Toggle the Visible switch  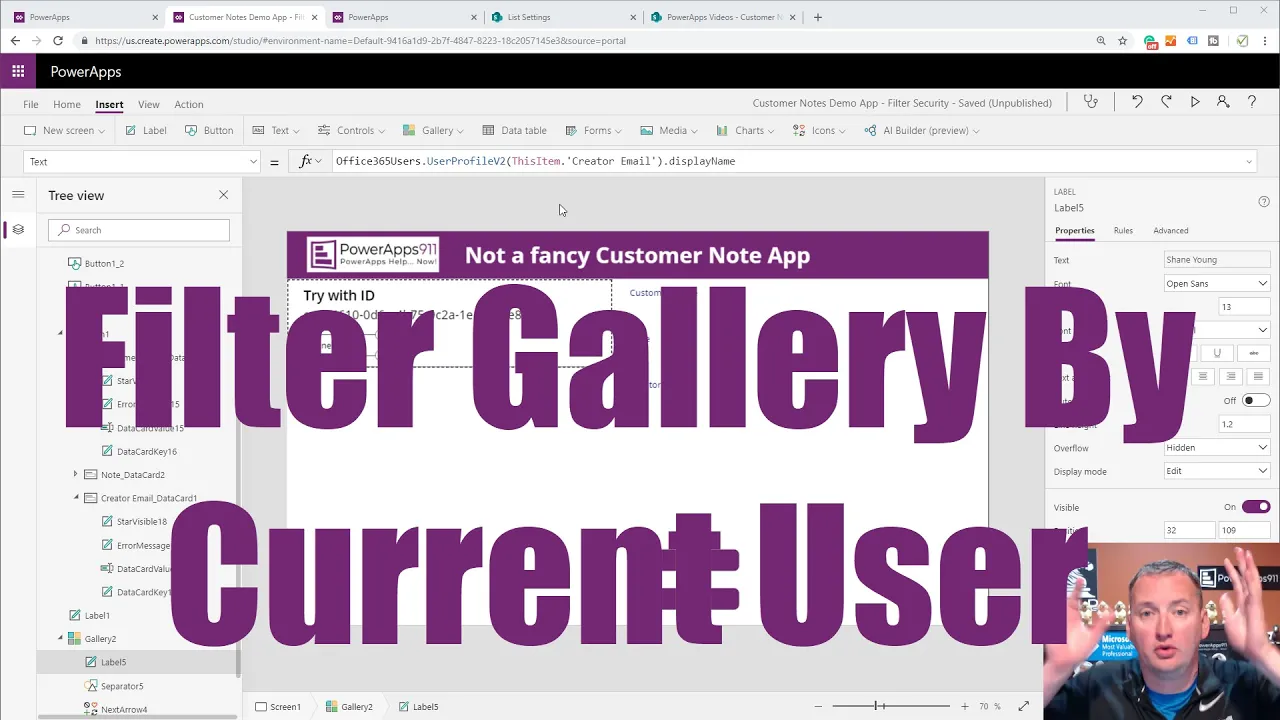point(1256,507)
